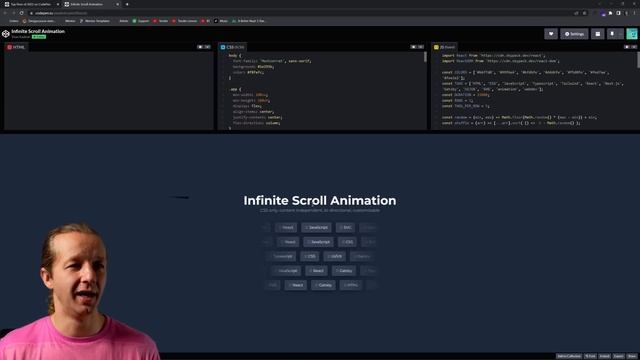Close the Infinite Scroll Animation browser tab
The image size is (640, 360).
click(118, 4)
